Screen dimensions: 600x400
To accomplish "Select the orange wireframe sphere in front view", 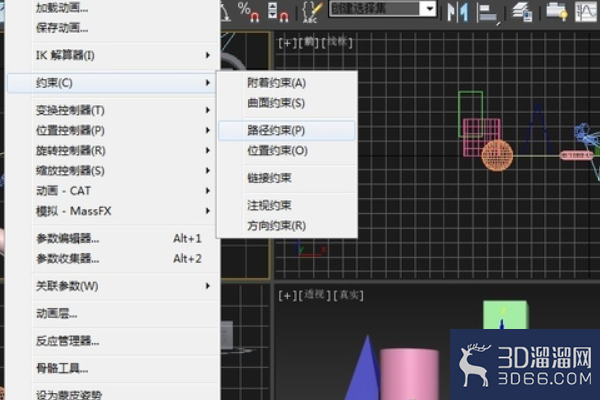I will click(x=497, y=155).
